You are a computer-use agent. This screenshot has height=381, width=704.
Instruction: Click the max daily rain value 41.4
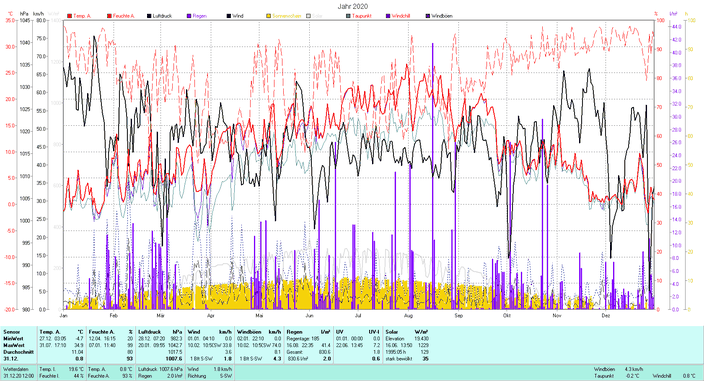[326, 345]
